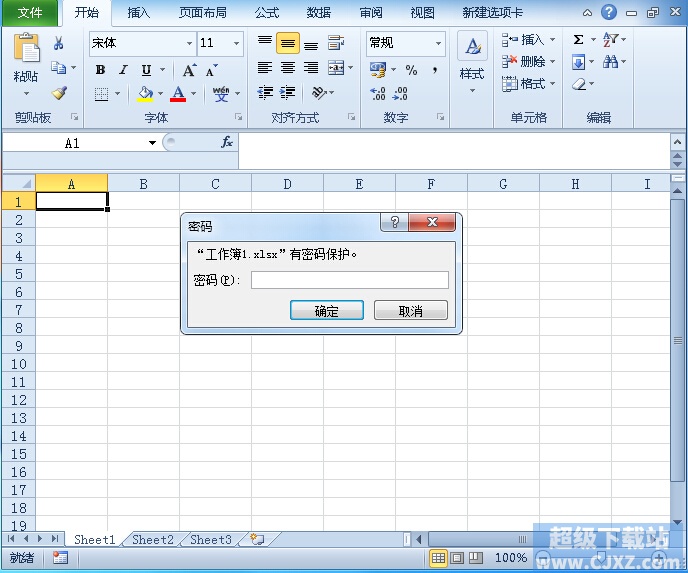Select the Format Painter brush
The height and width of the screenshot is (573, 688).
point(58,93)
